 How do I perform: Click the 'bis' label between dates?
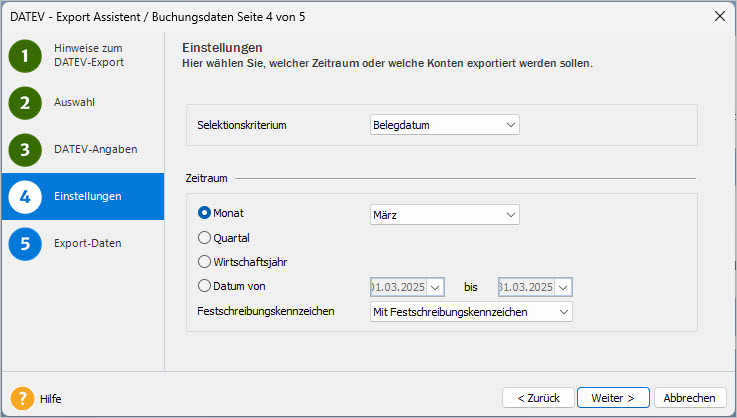pos(470,287)
